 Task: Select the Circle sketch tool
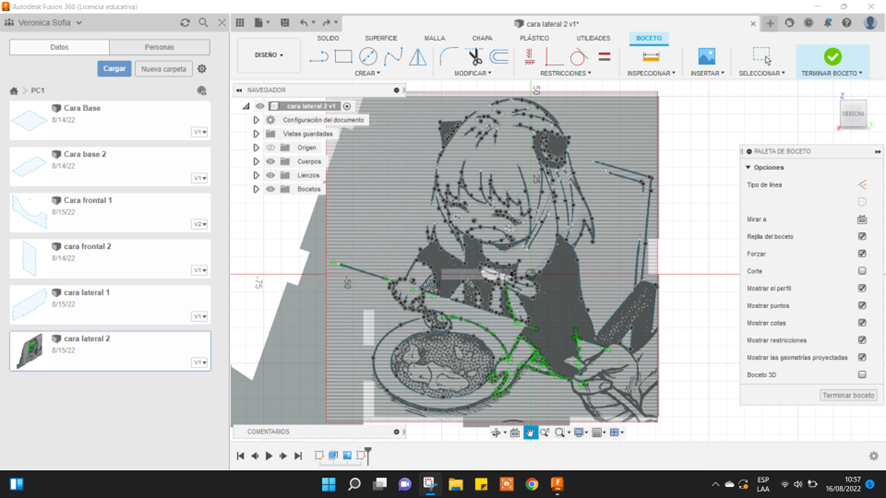(368, 57)
